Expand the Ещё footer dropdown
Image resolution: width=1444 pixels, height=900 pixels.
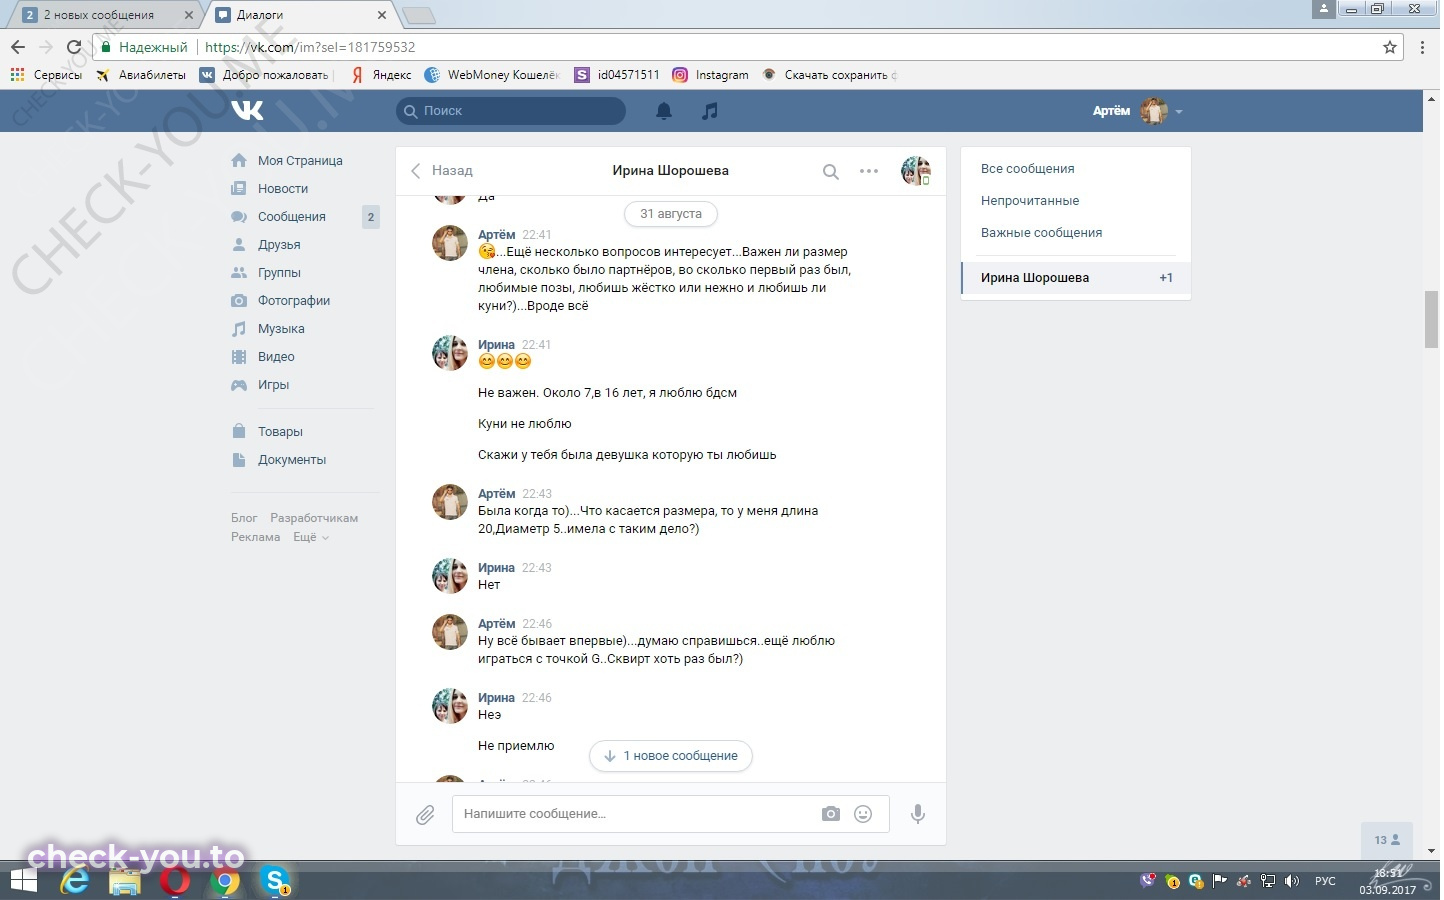pos(310,537)
